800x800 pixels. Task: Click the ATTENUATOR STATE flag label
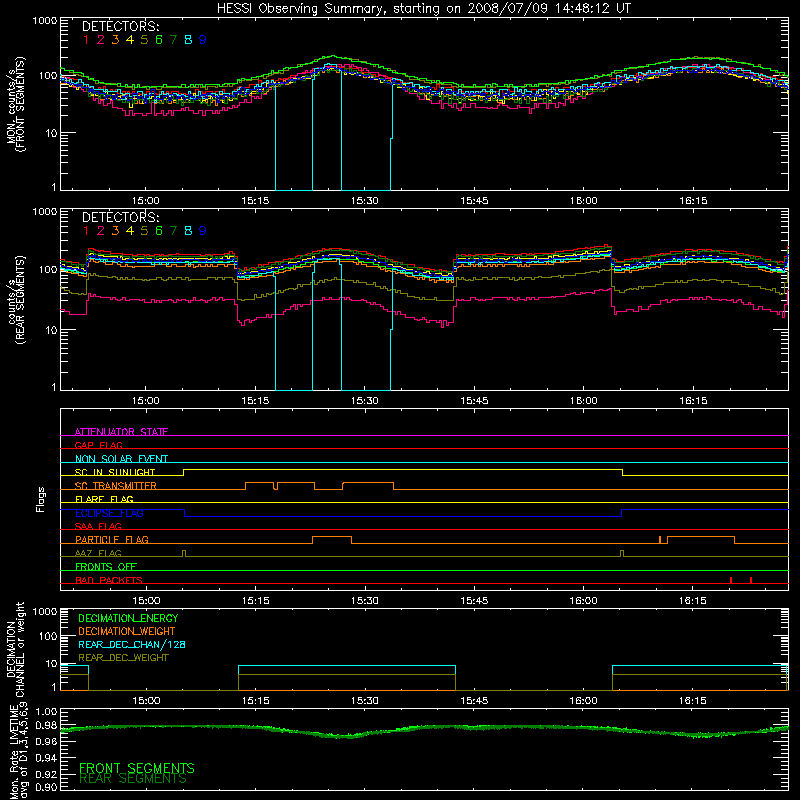(x=121, y=432)
